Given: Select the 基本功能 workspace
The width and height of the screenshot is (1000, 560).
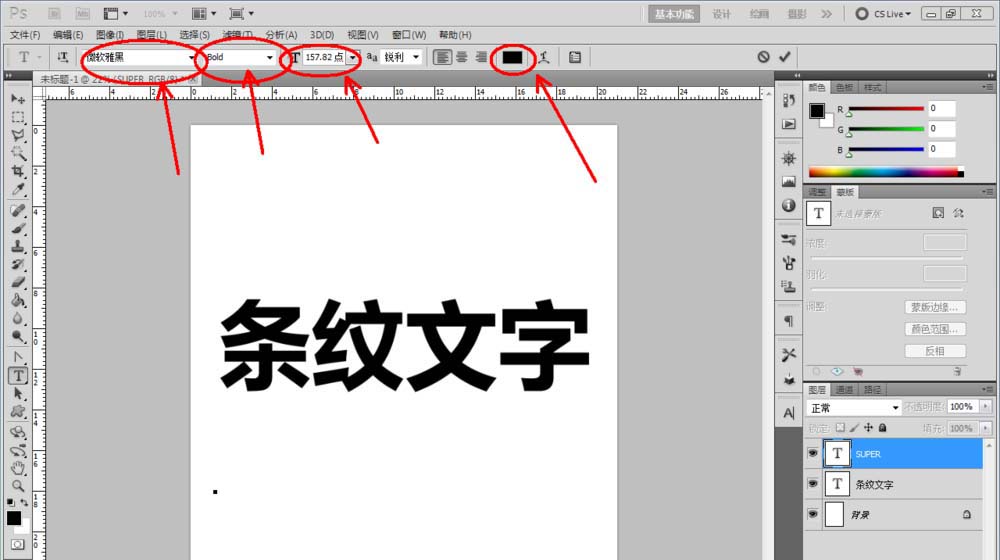Looking at the screenshot, I should (674, 14).
